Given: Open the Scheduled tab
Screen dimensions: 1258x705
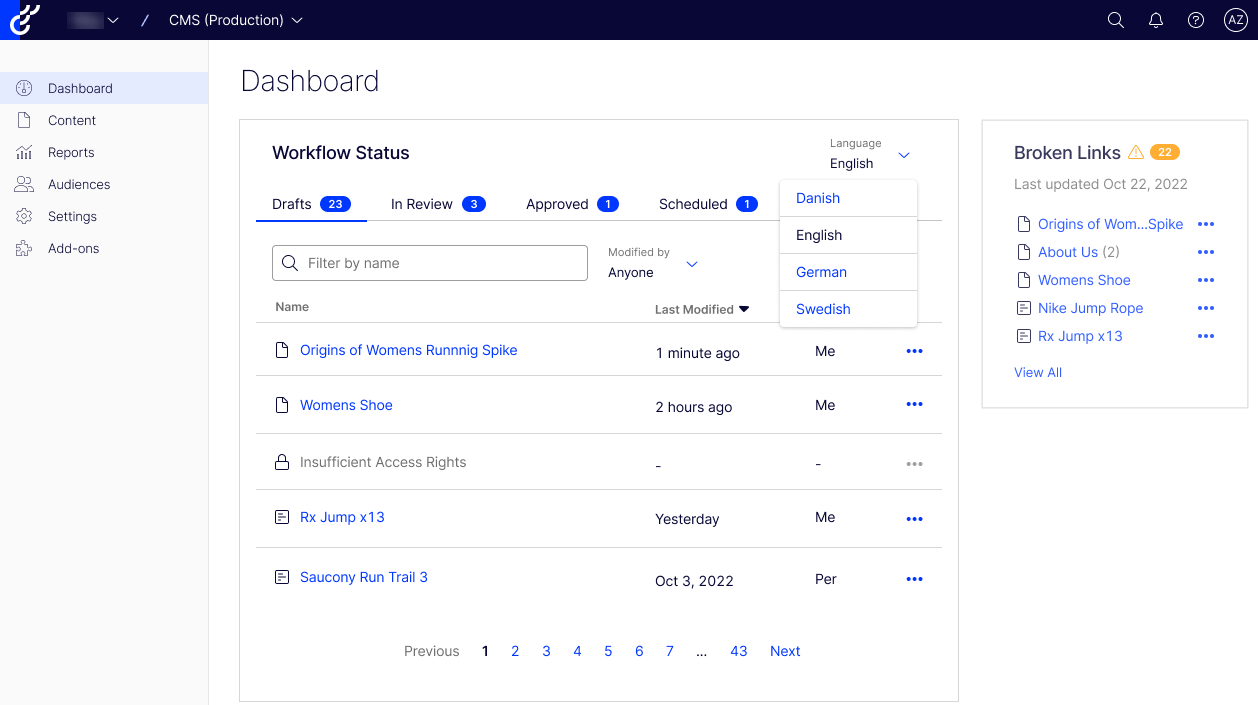Looking at the screenshot, I should tap(693, 203).
